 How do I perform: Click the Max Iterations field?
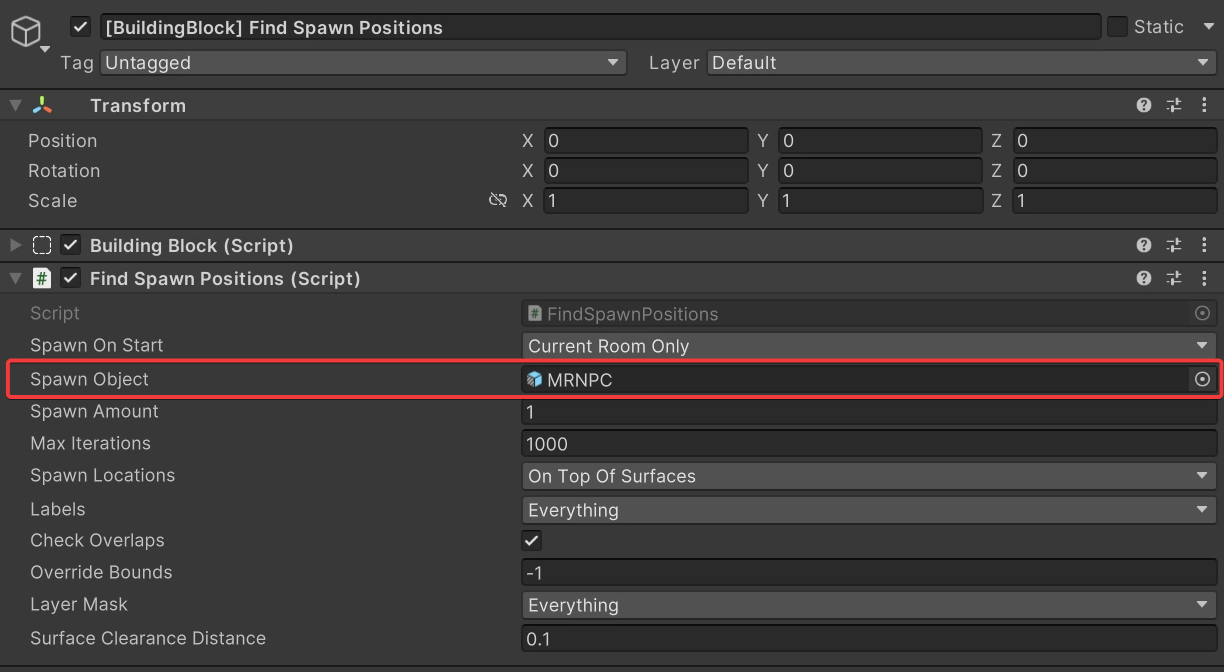[x=868, y=444]
